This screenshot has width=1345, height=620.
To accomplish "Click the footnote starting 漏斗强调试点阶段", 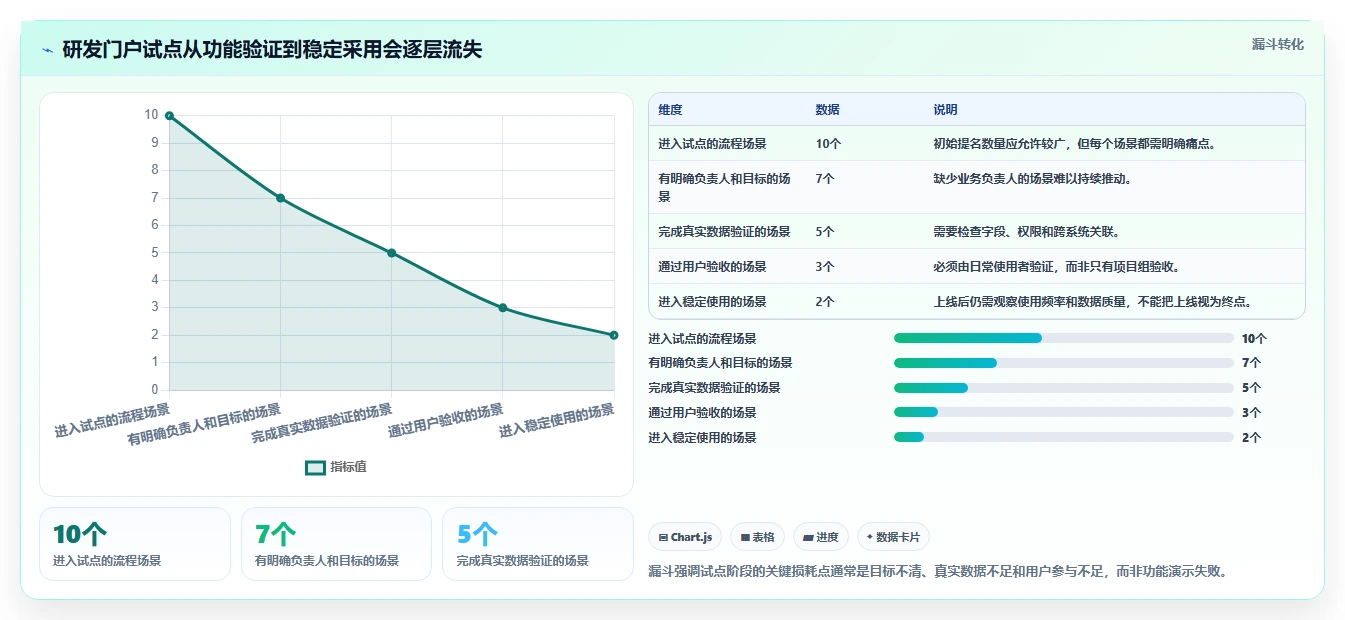I will (938, 571).
